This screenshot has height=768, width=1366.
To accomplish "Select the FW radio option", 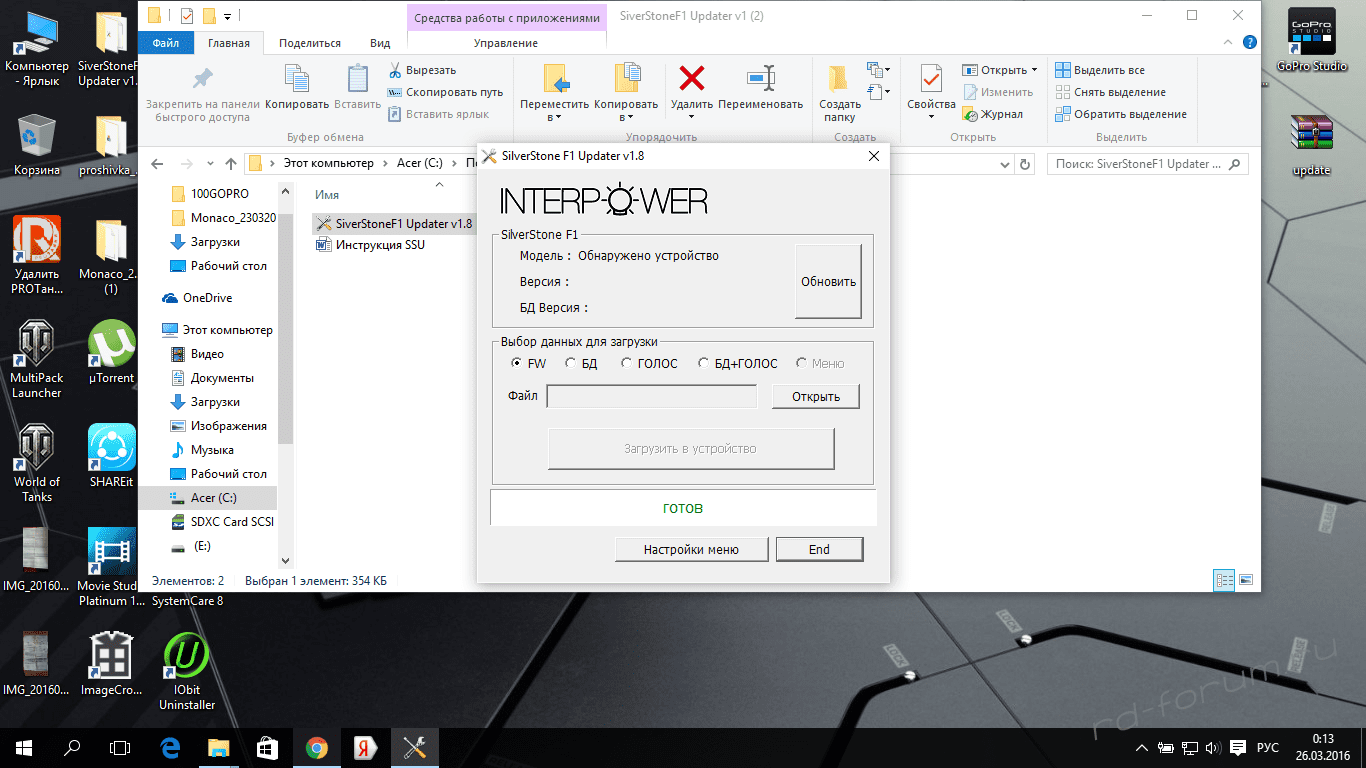I will pyautogui.click(x=528, y=364).
